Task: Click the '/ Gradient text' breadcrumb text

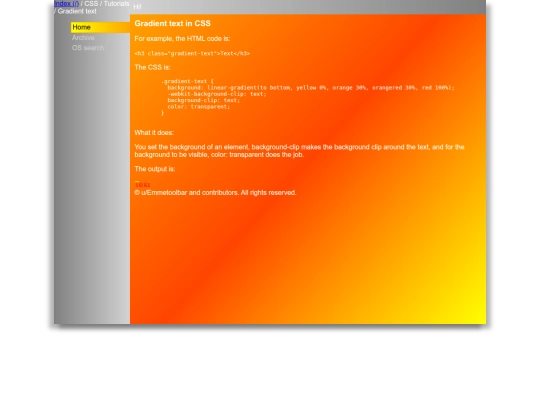Action: [75, 11]
